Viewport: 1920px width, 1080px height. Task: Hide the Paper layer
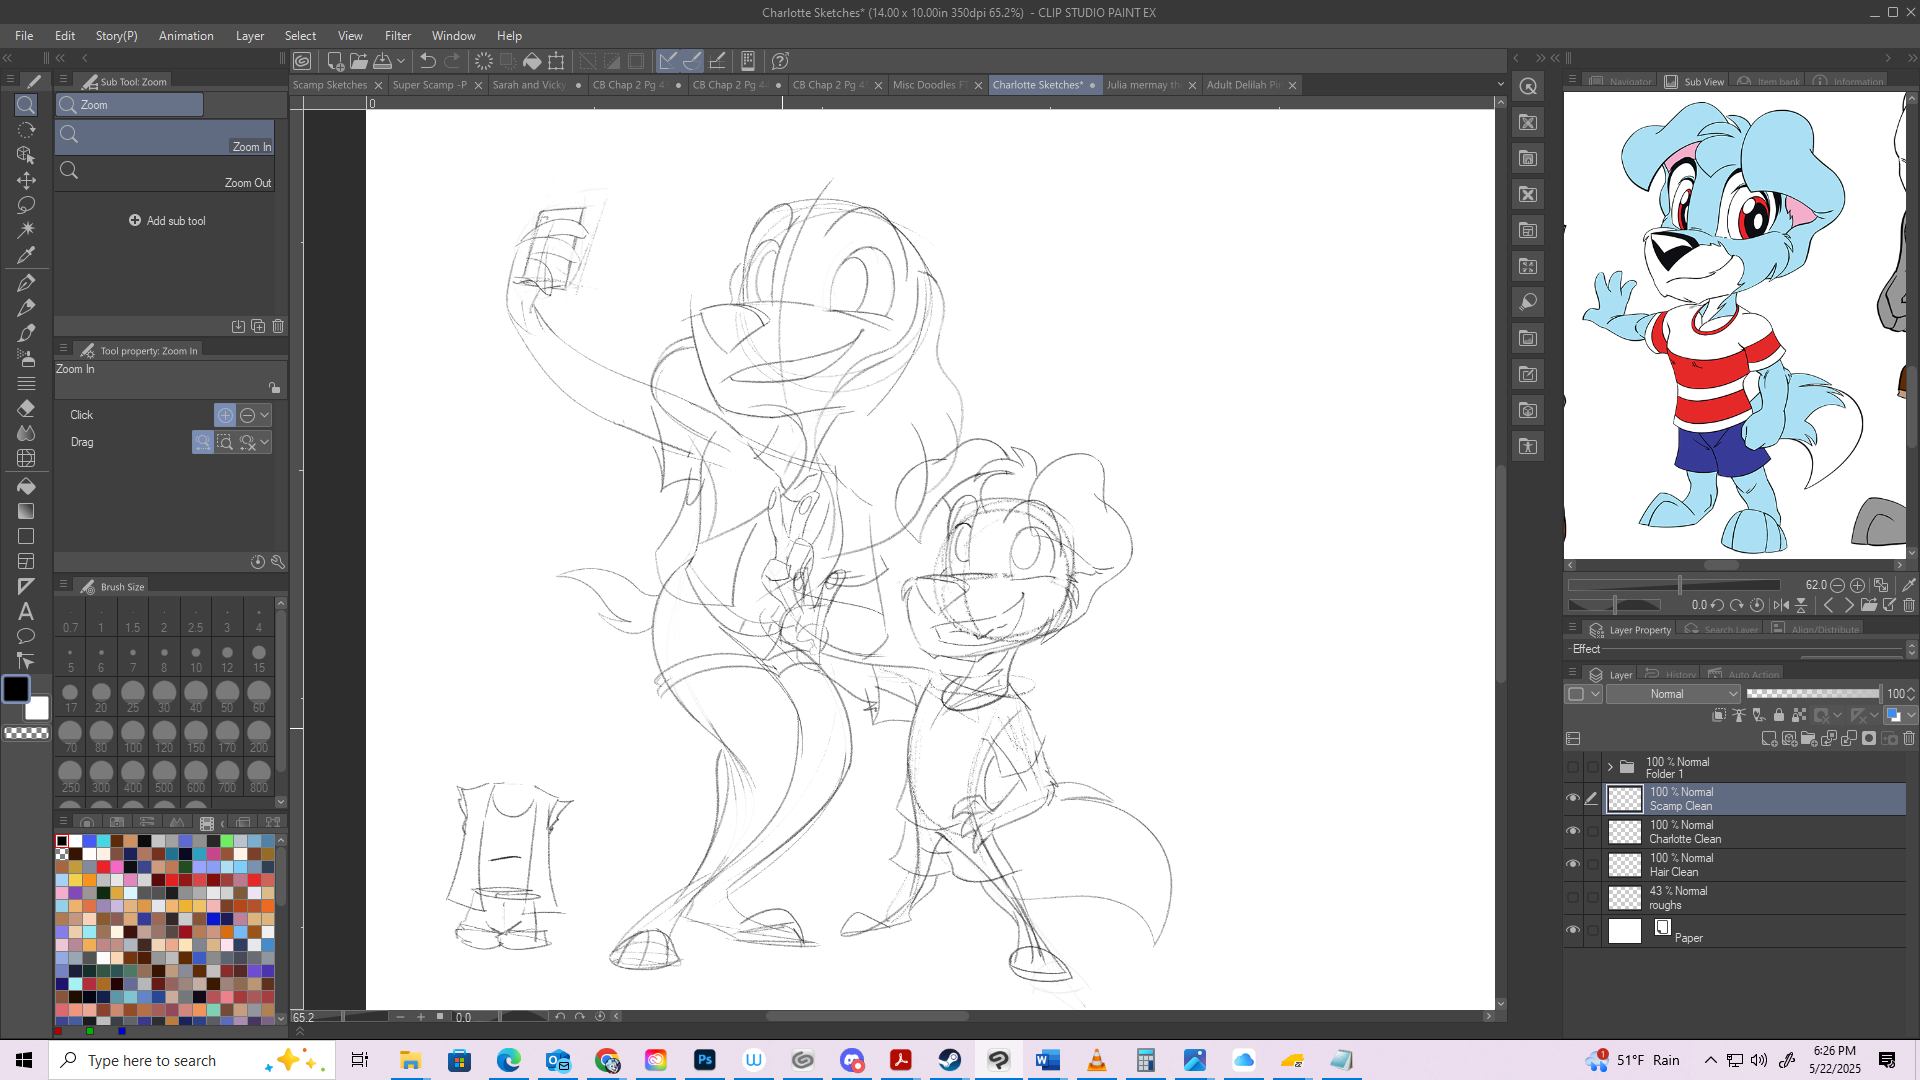pyautogui.click(x=1573, y=930)
